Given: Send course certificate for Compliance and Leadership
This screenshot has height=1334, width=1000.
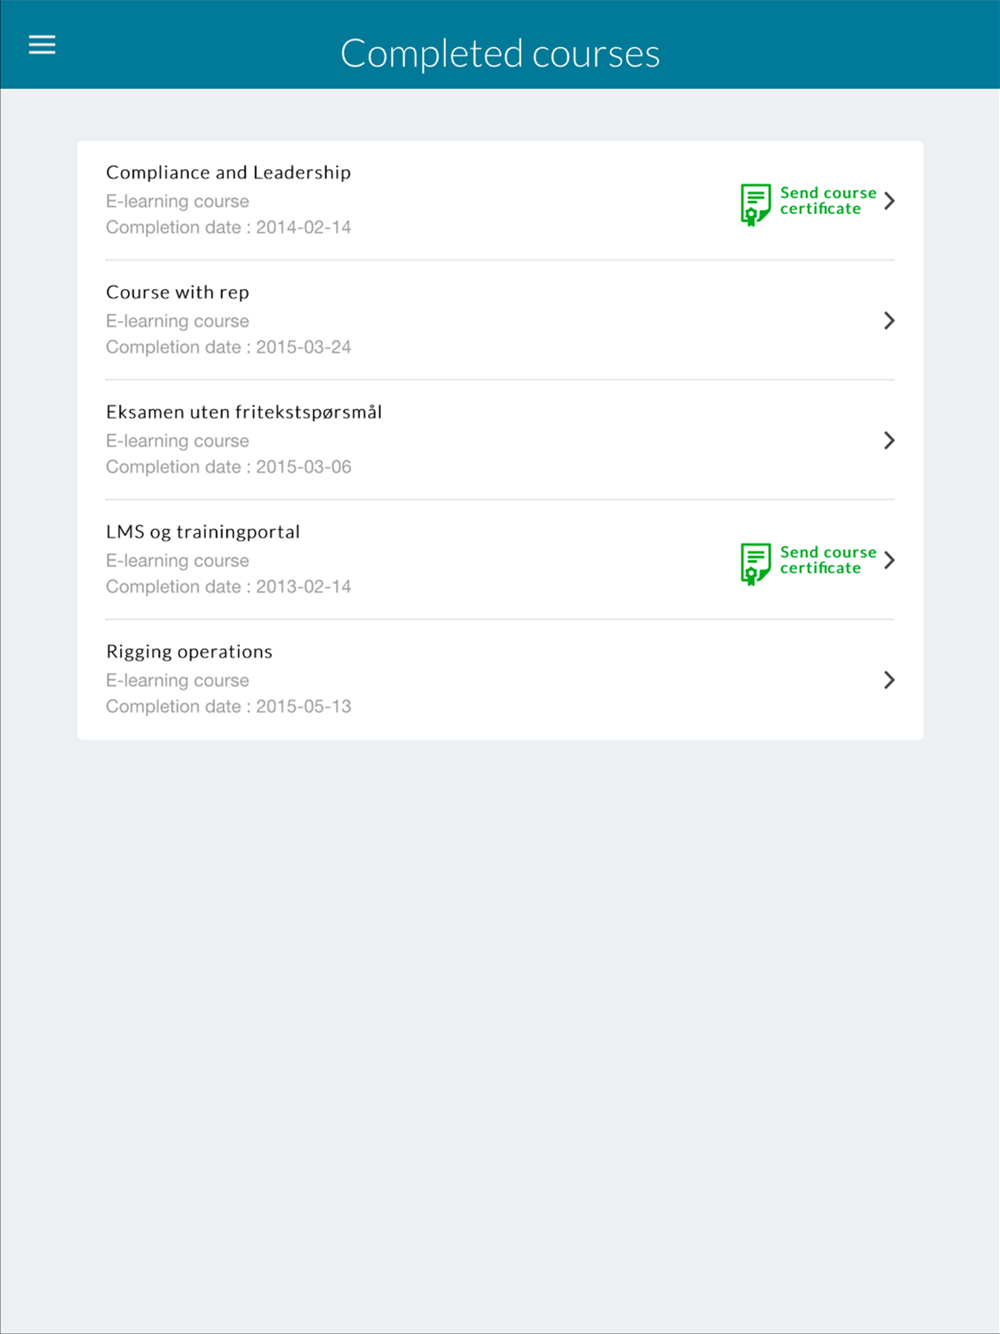Looking at the screenshot, I should point(827,201).
